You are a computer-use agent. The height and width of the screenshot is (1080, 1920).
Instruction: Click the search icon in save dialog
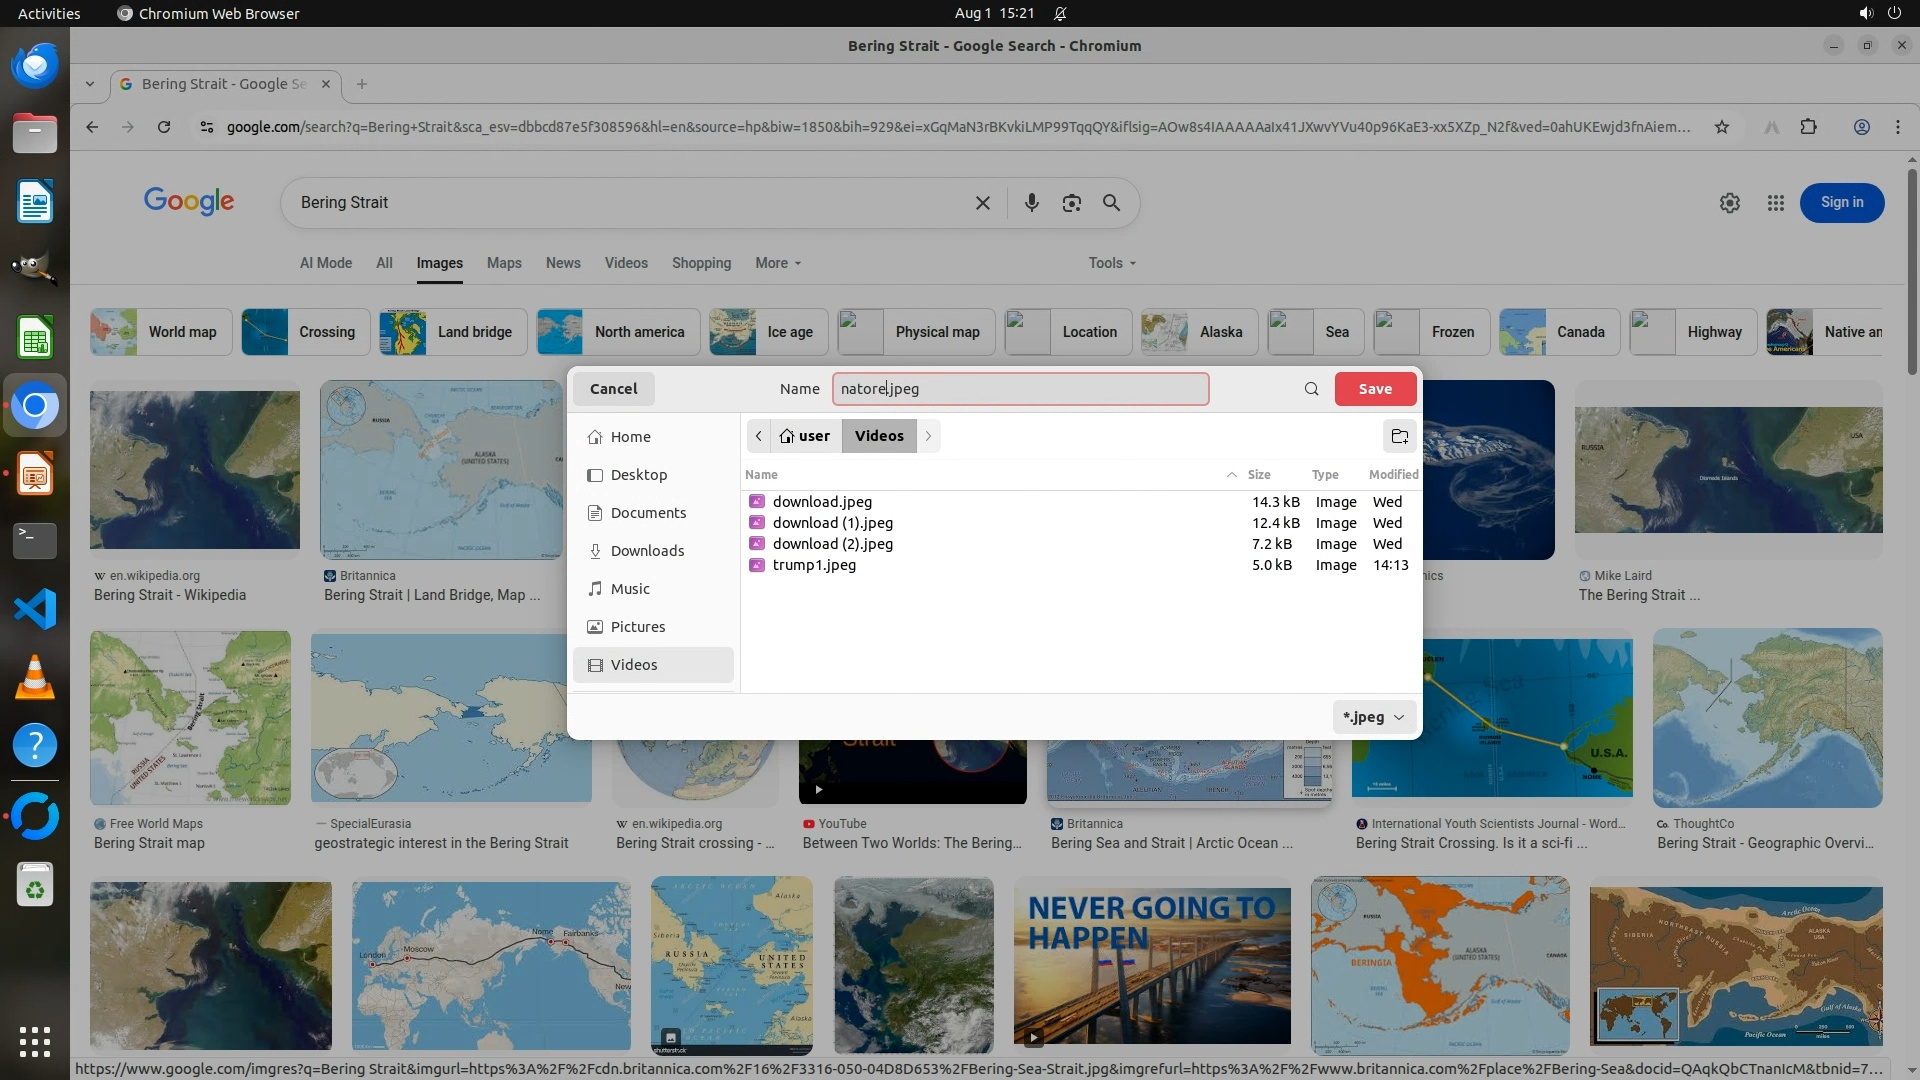coord(1311,389)
